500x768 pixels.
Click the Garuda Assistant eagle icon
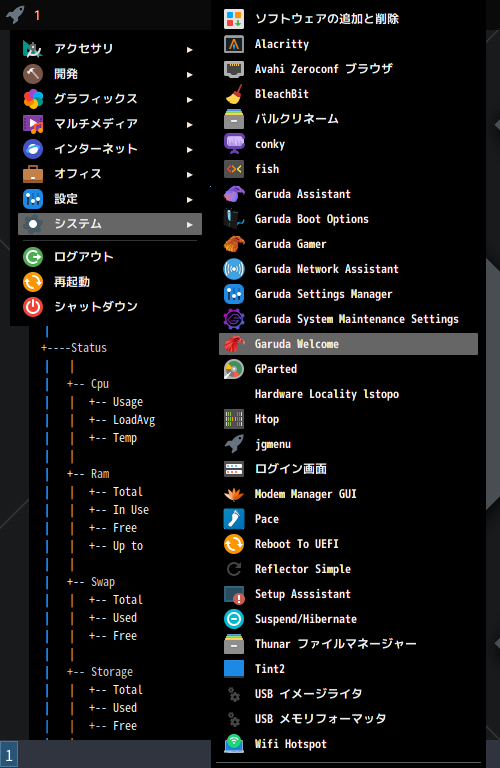(x=234, y=194)
